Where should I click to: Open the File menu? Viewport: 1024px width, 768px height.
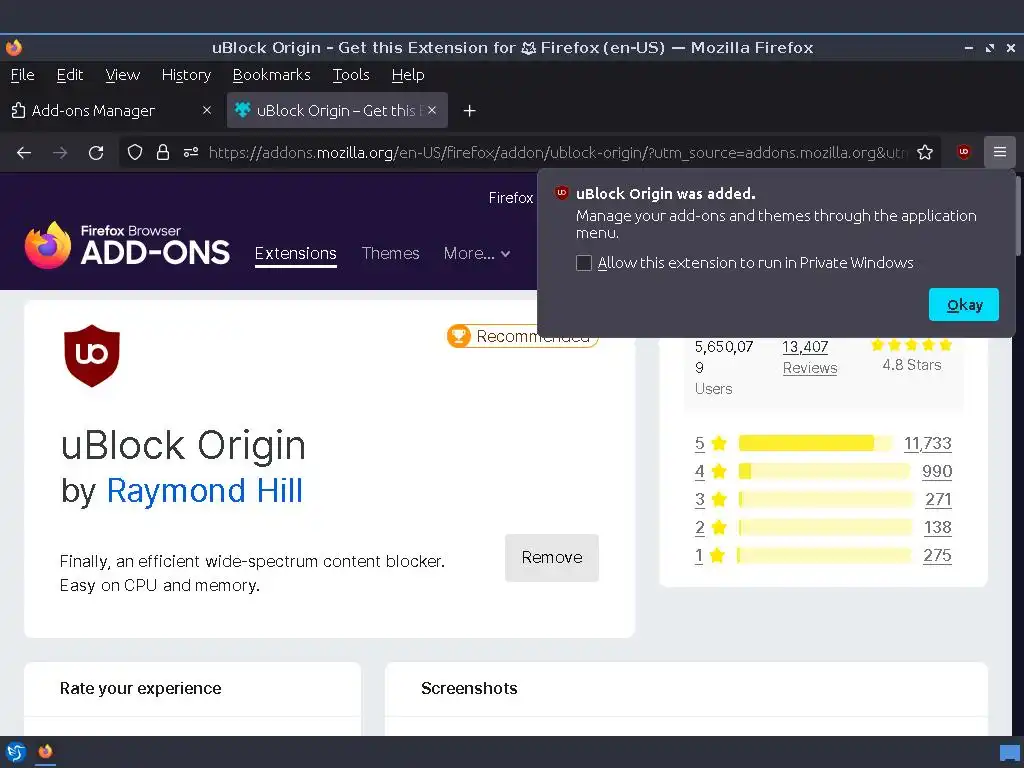point(22,75)
